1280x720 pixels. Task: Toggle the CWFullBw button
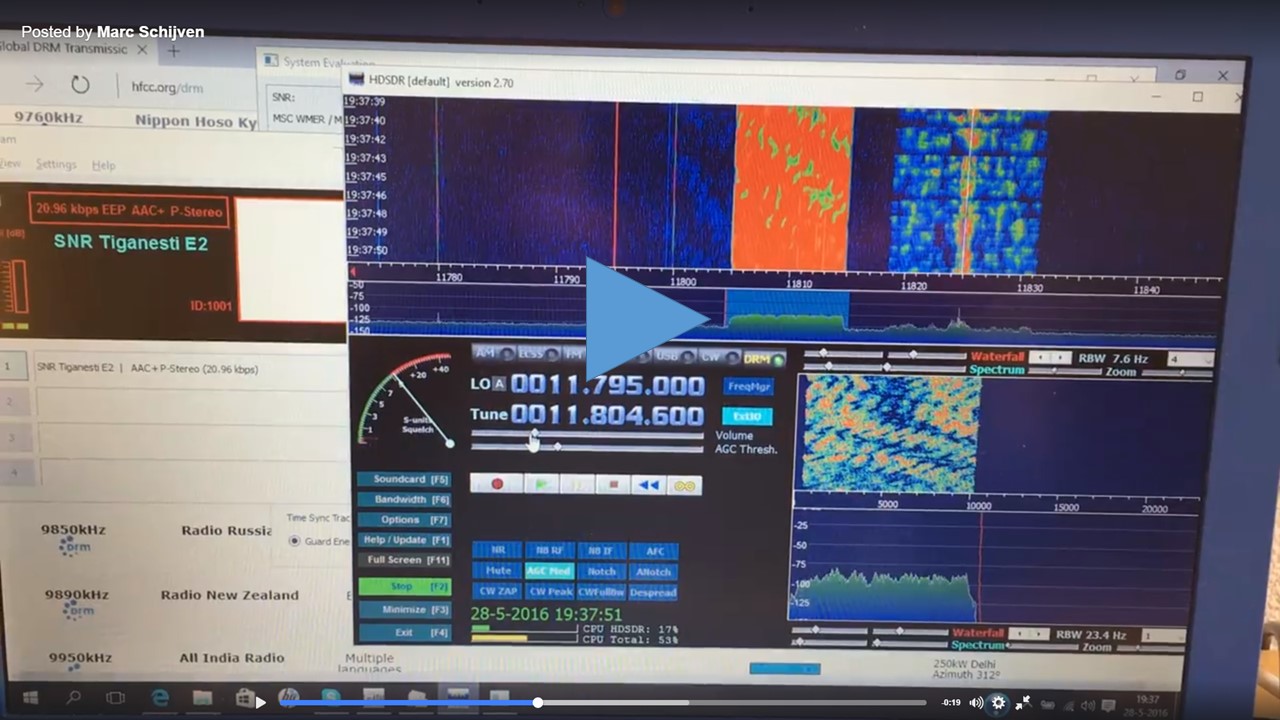601,593
